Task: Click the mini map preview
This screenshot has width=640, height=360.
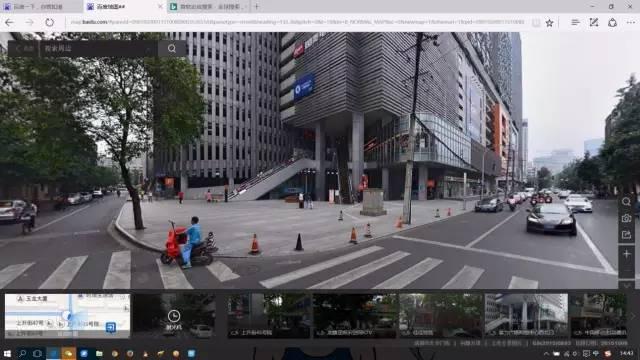Action: coord(67,316)
